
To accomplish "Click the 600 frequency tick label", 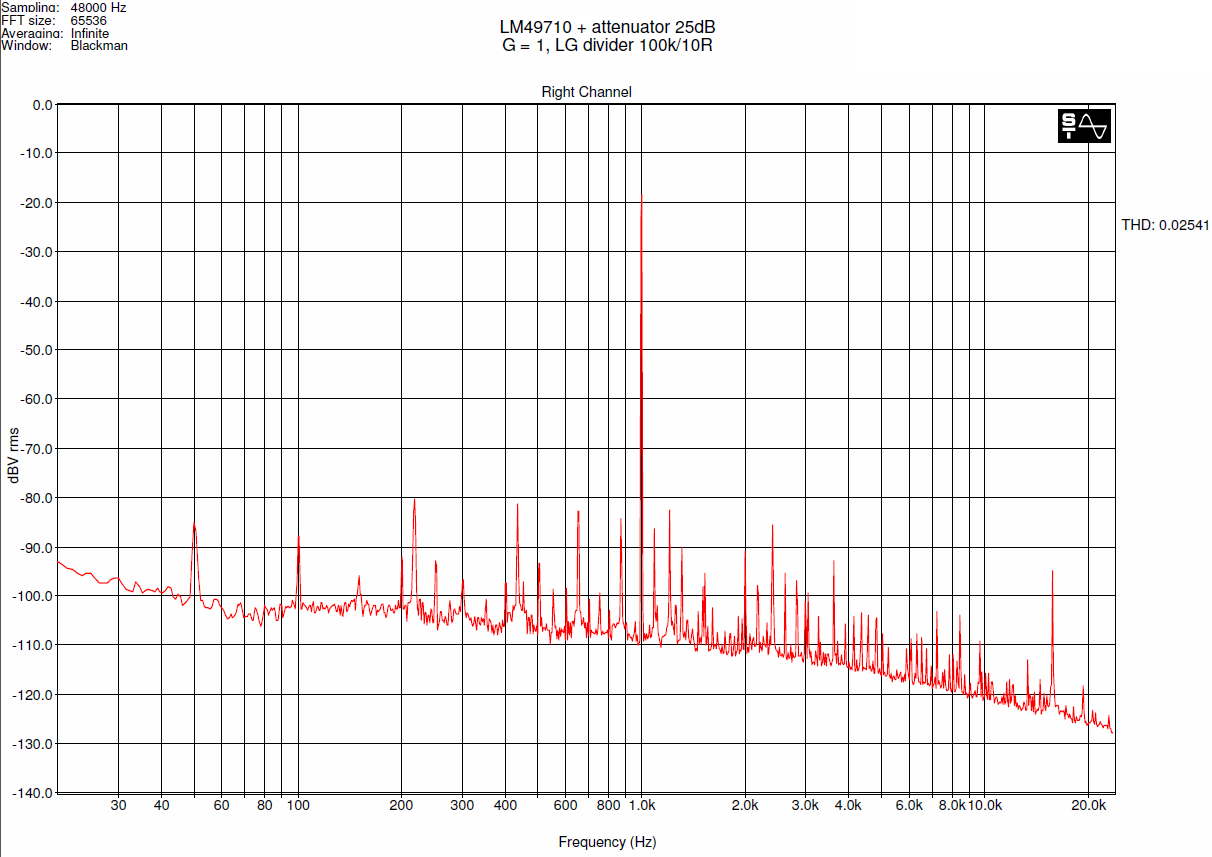I will click(x=565, y=805).
